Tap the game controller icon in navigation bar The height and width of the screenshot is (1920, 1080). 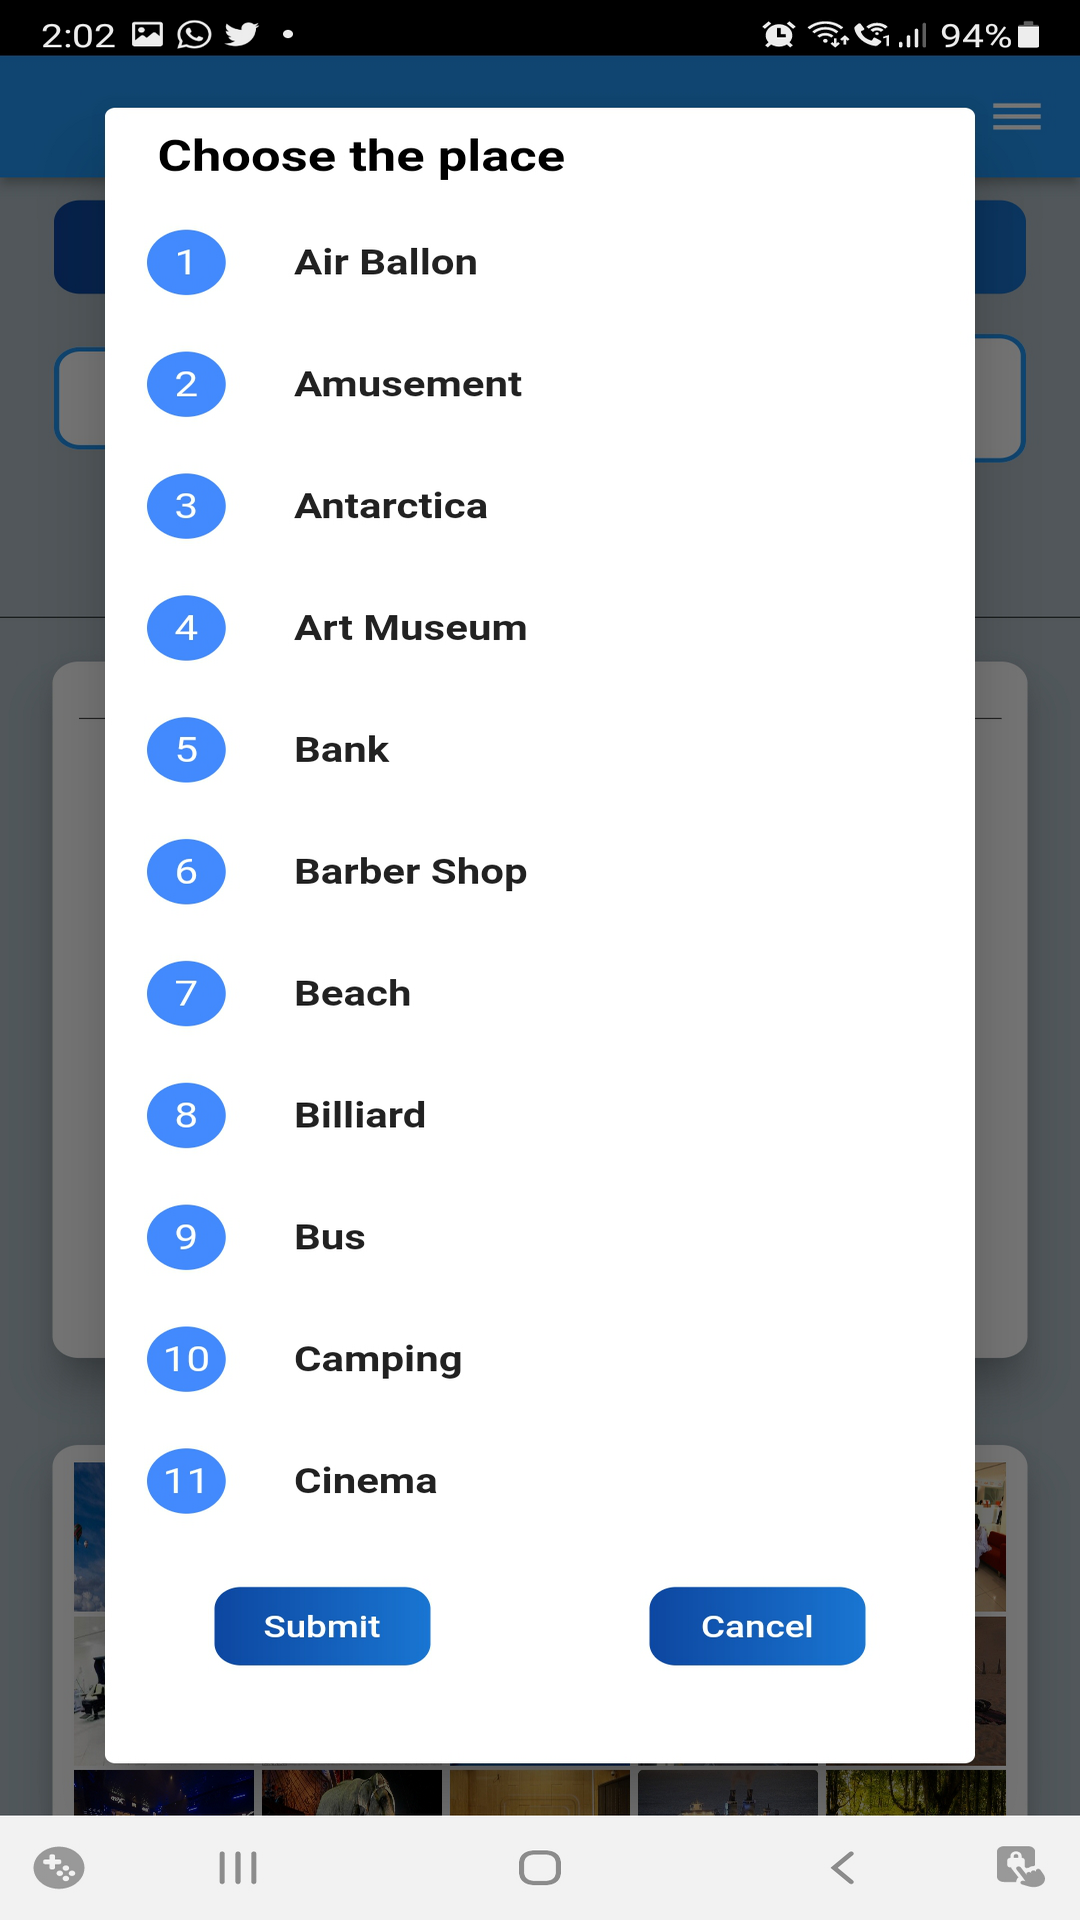click(59, 1867)
